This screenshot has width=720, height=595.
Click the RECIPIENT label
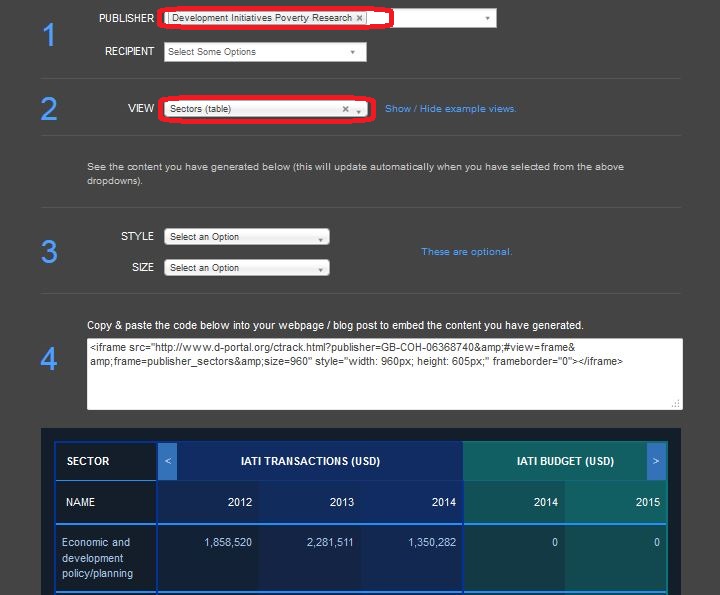click(129, 51)
